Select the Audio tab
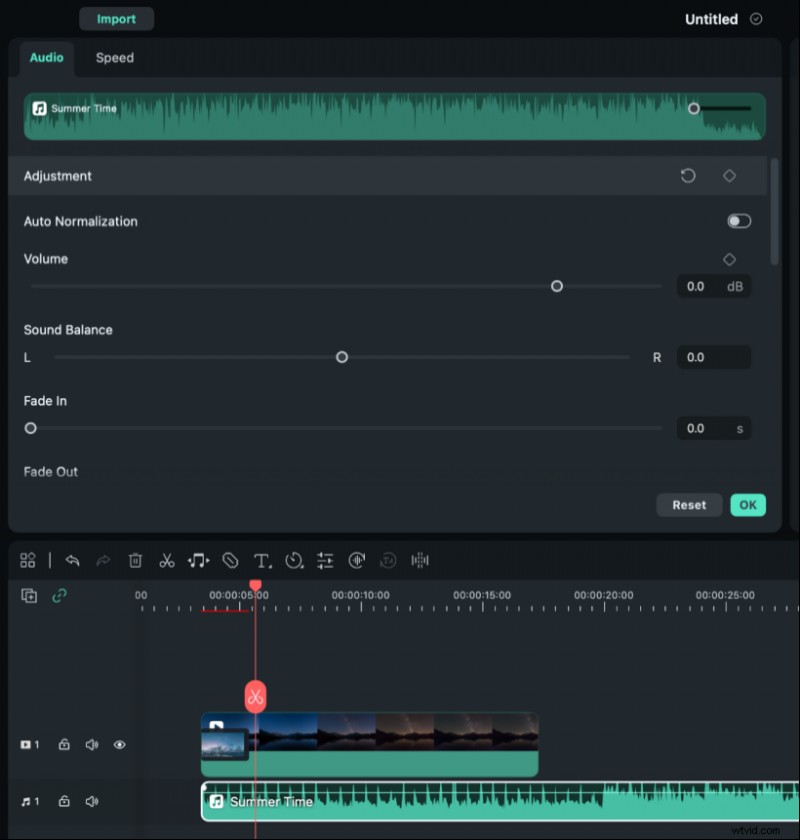The height and width of the screenshot is (840, 800). [46, 58]
